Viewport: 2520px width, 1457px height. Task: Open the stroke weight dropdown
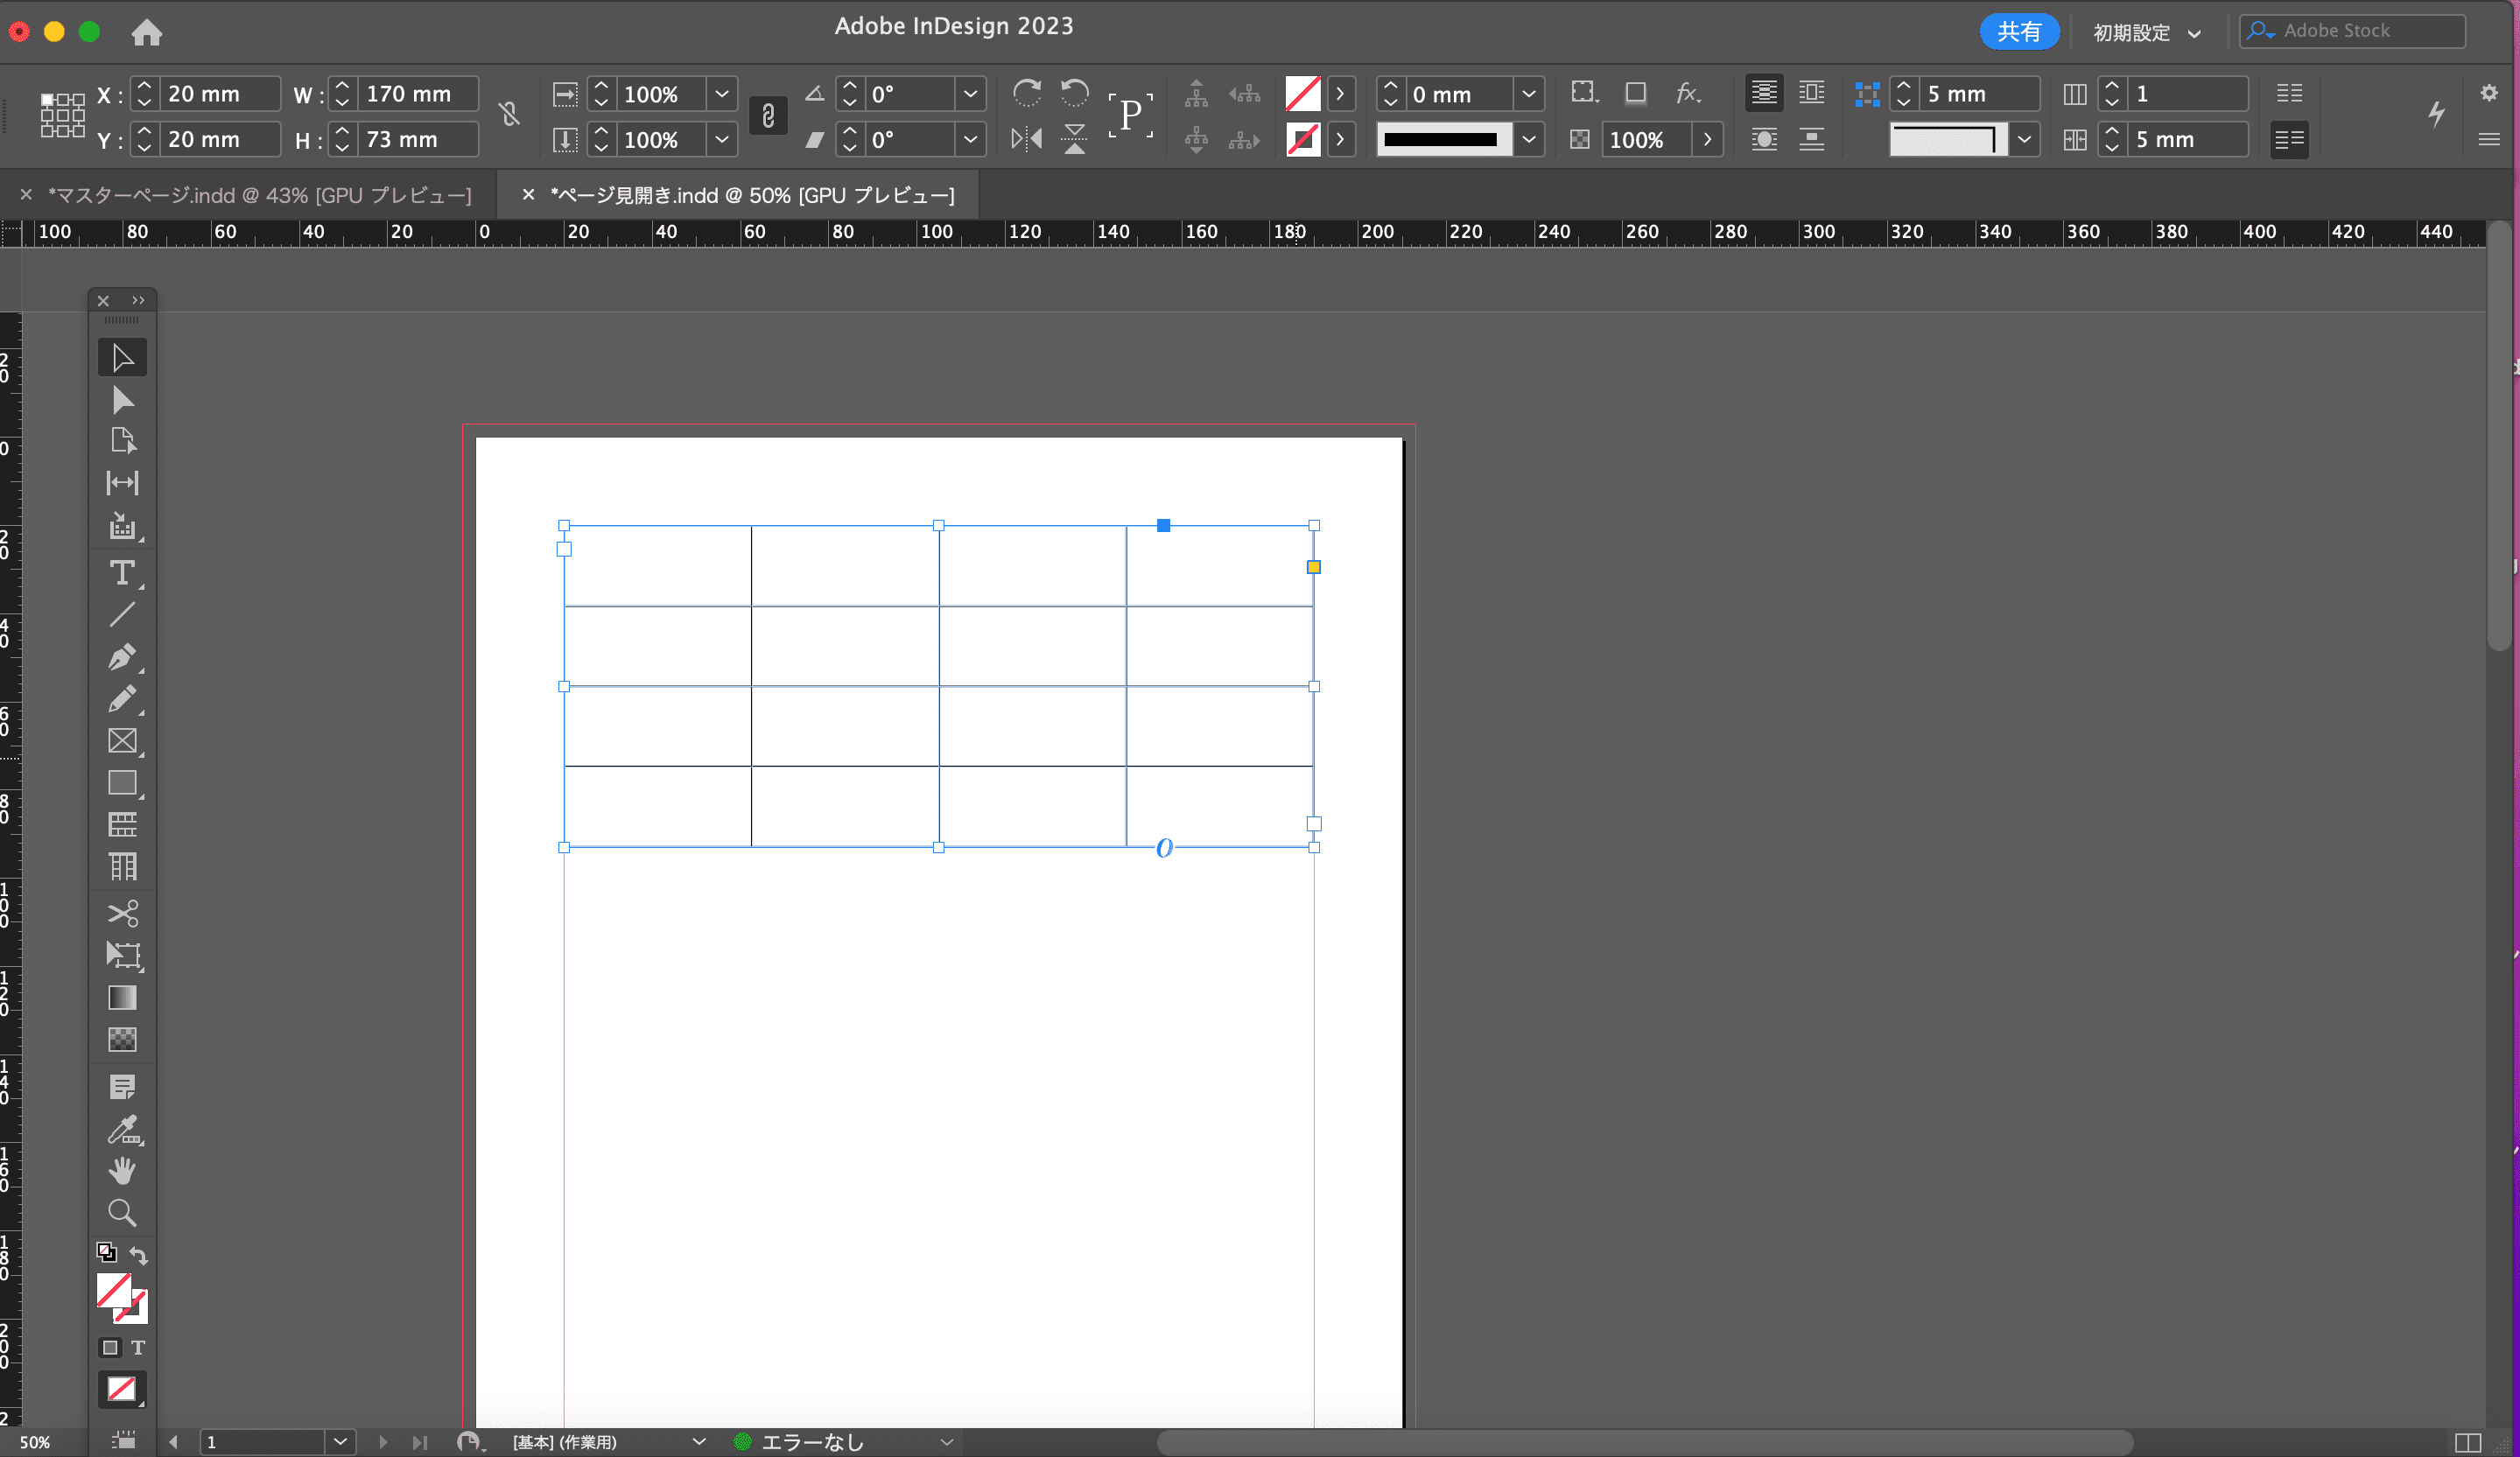(1529, 94)
